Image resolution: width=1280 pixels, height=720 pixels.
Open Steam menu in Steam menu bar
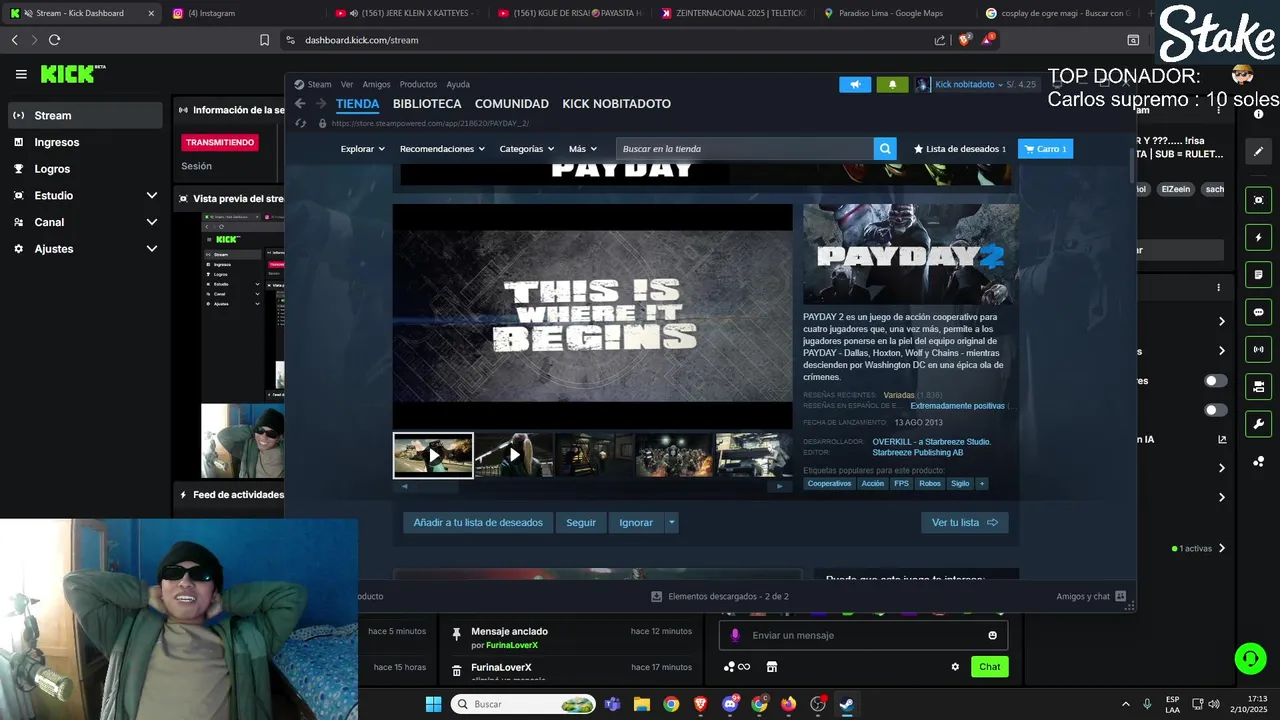[x=313, y=84]
